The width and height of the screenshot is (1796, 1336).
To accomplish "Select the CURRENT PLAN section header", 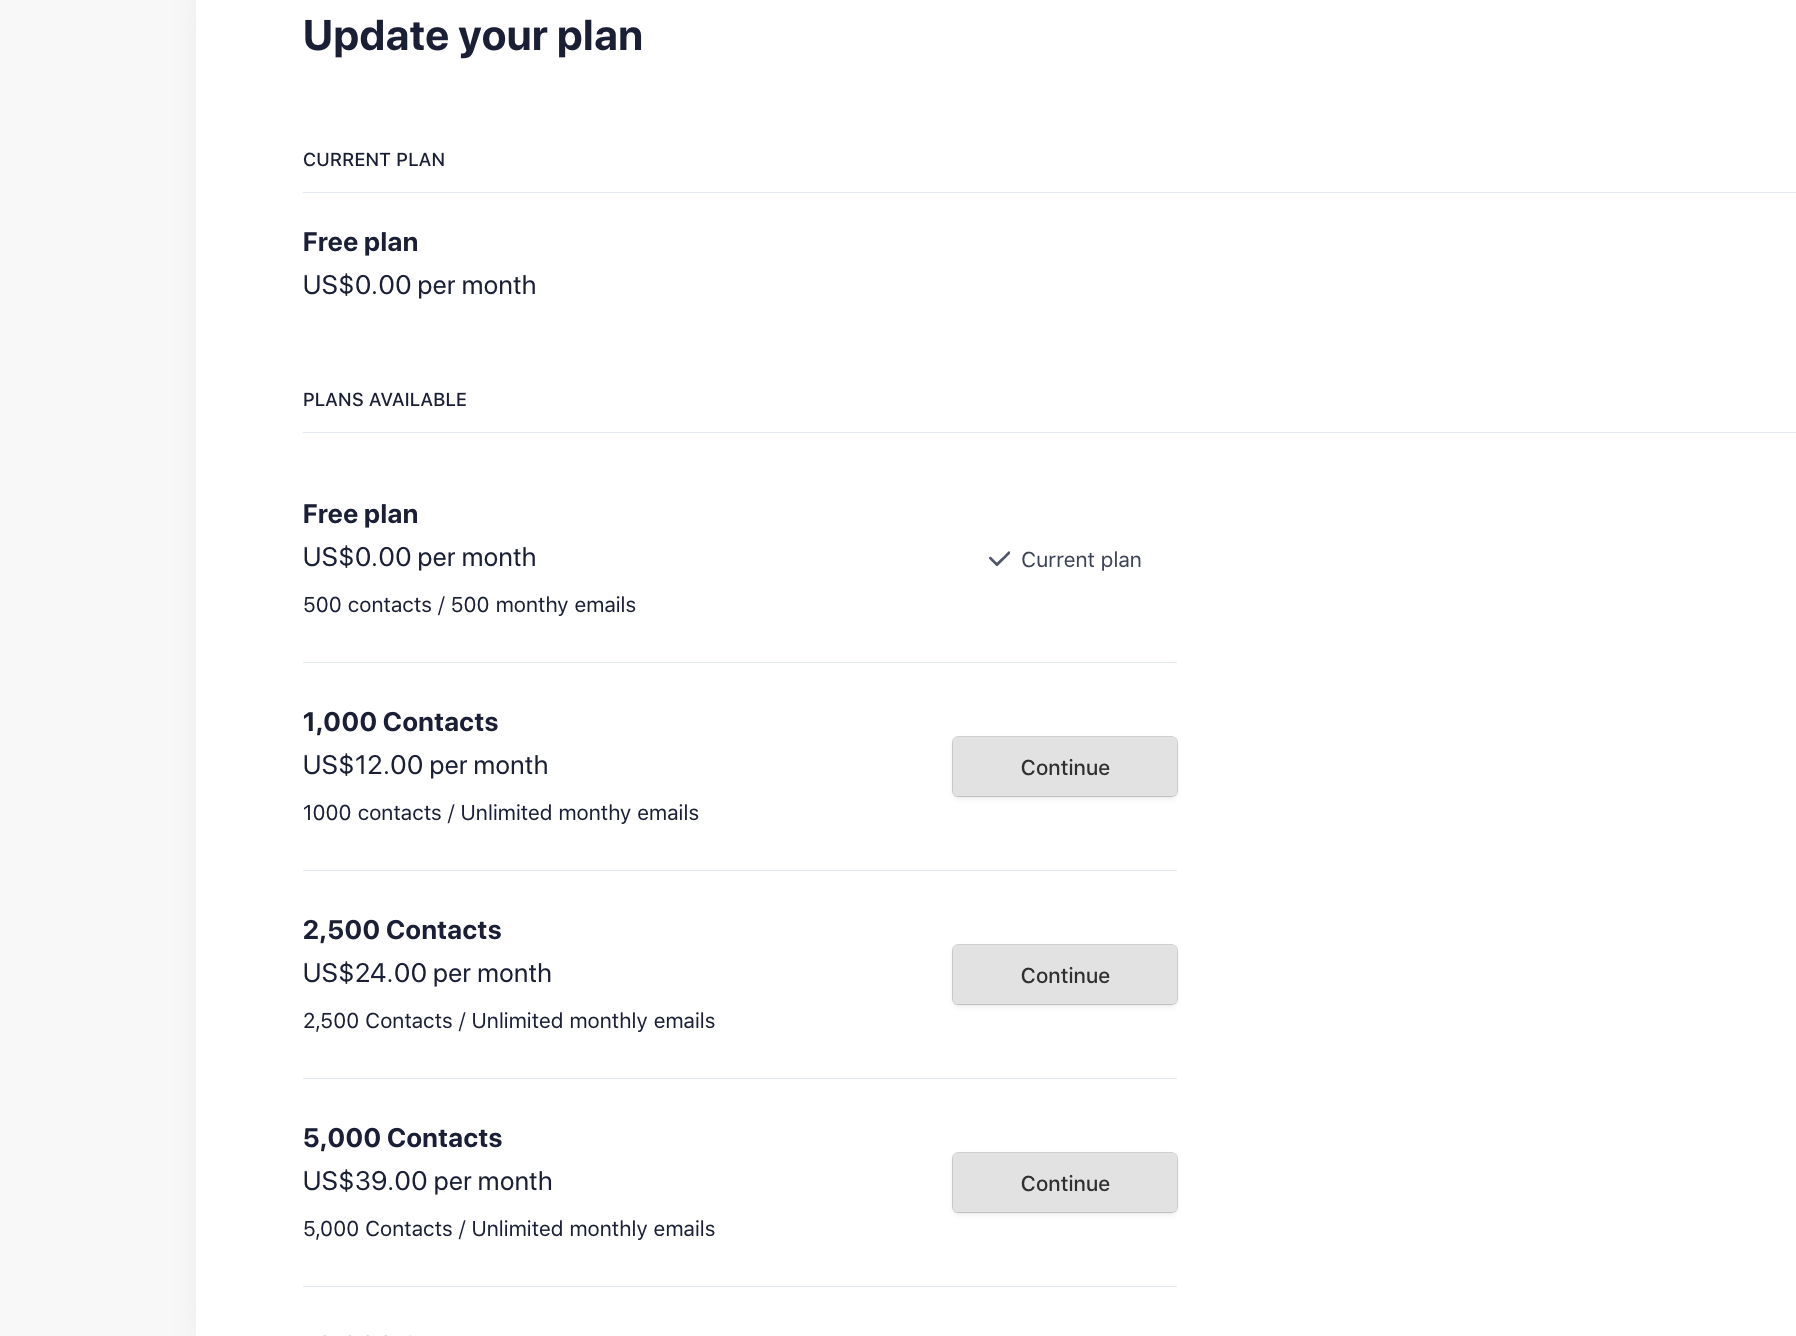I will point(373,160).
